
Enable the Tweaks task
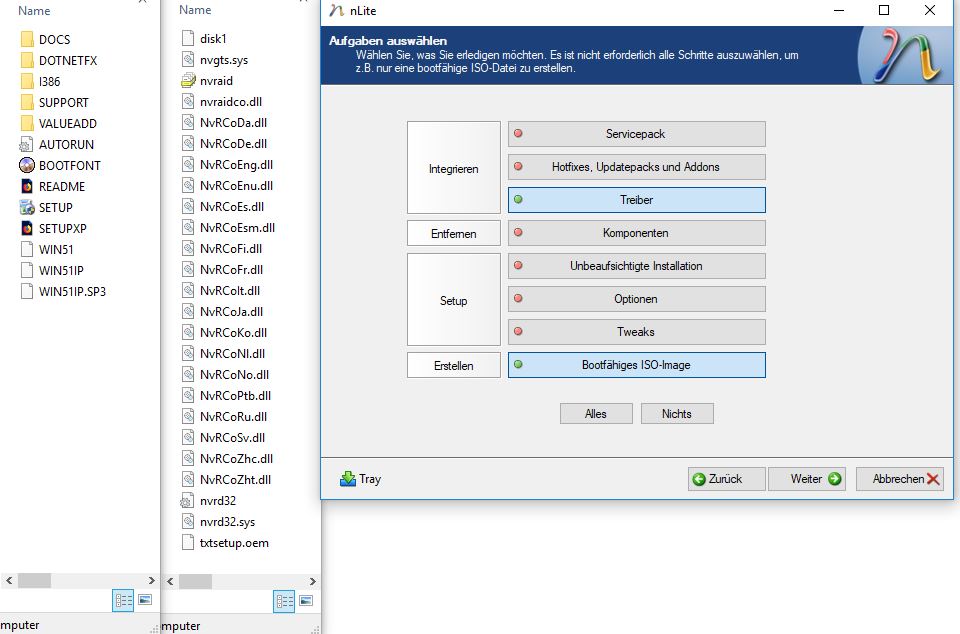coord(636,332)
